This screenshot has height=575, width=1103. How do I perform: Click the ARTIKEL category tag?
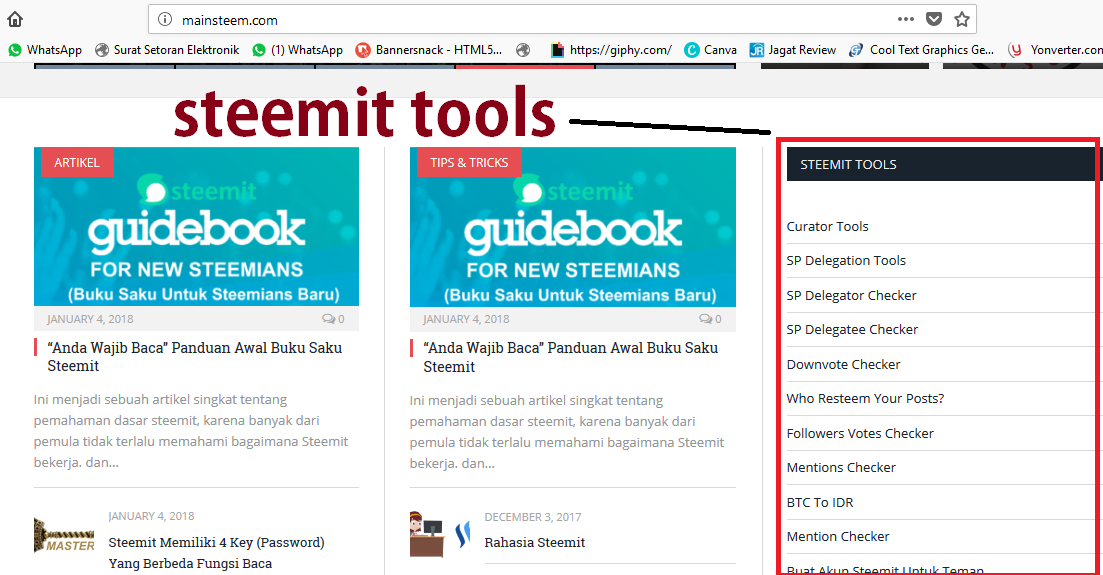tap(77, 163)
